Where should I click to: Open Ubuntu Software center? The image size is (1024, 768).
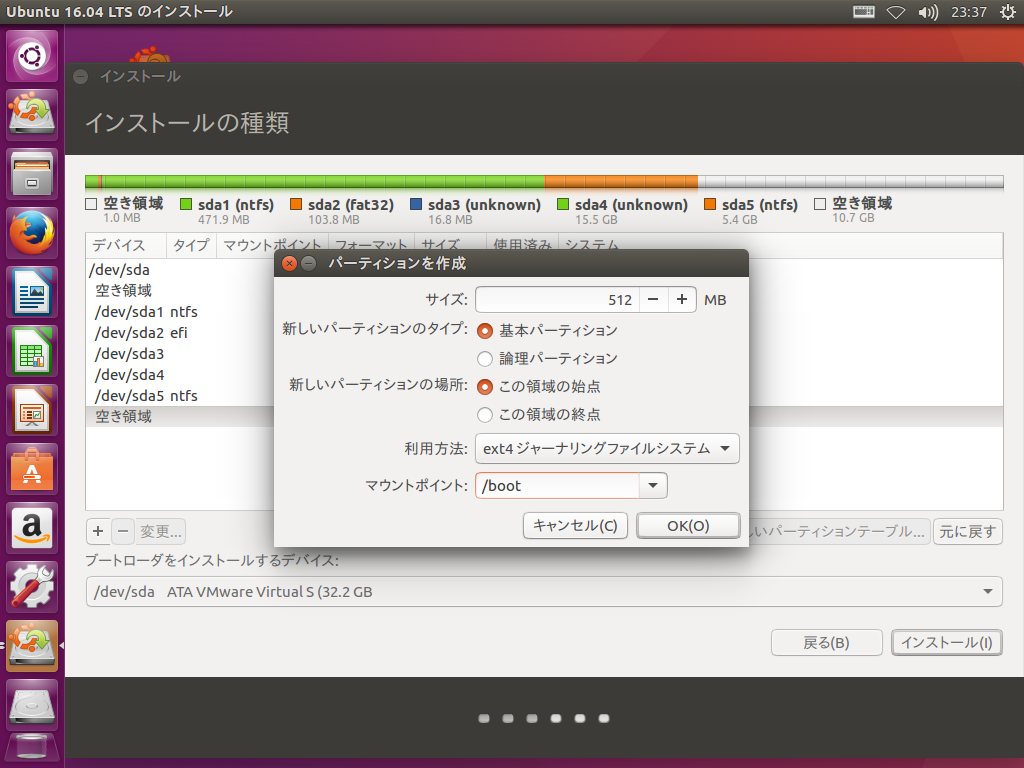31,469
